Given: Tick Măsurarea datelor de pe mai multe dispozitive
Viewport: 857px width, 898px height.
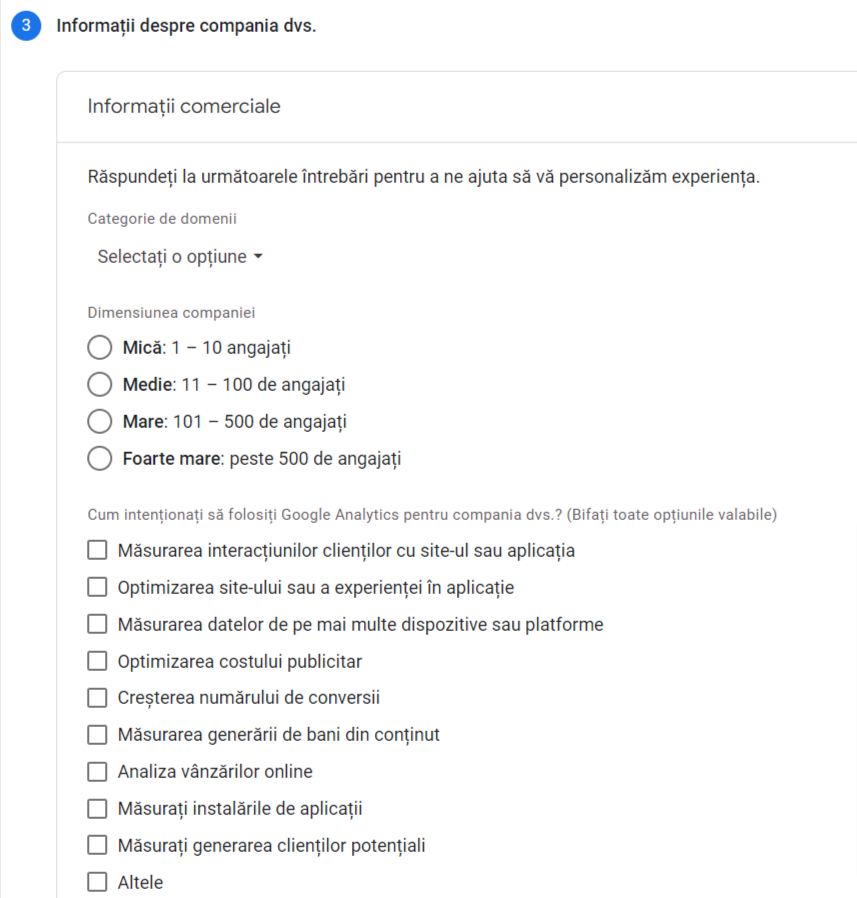Looking at the screenshot, I should click(97, 623).
